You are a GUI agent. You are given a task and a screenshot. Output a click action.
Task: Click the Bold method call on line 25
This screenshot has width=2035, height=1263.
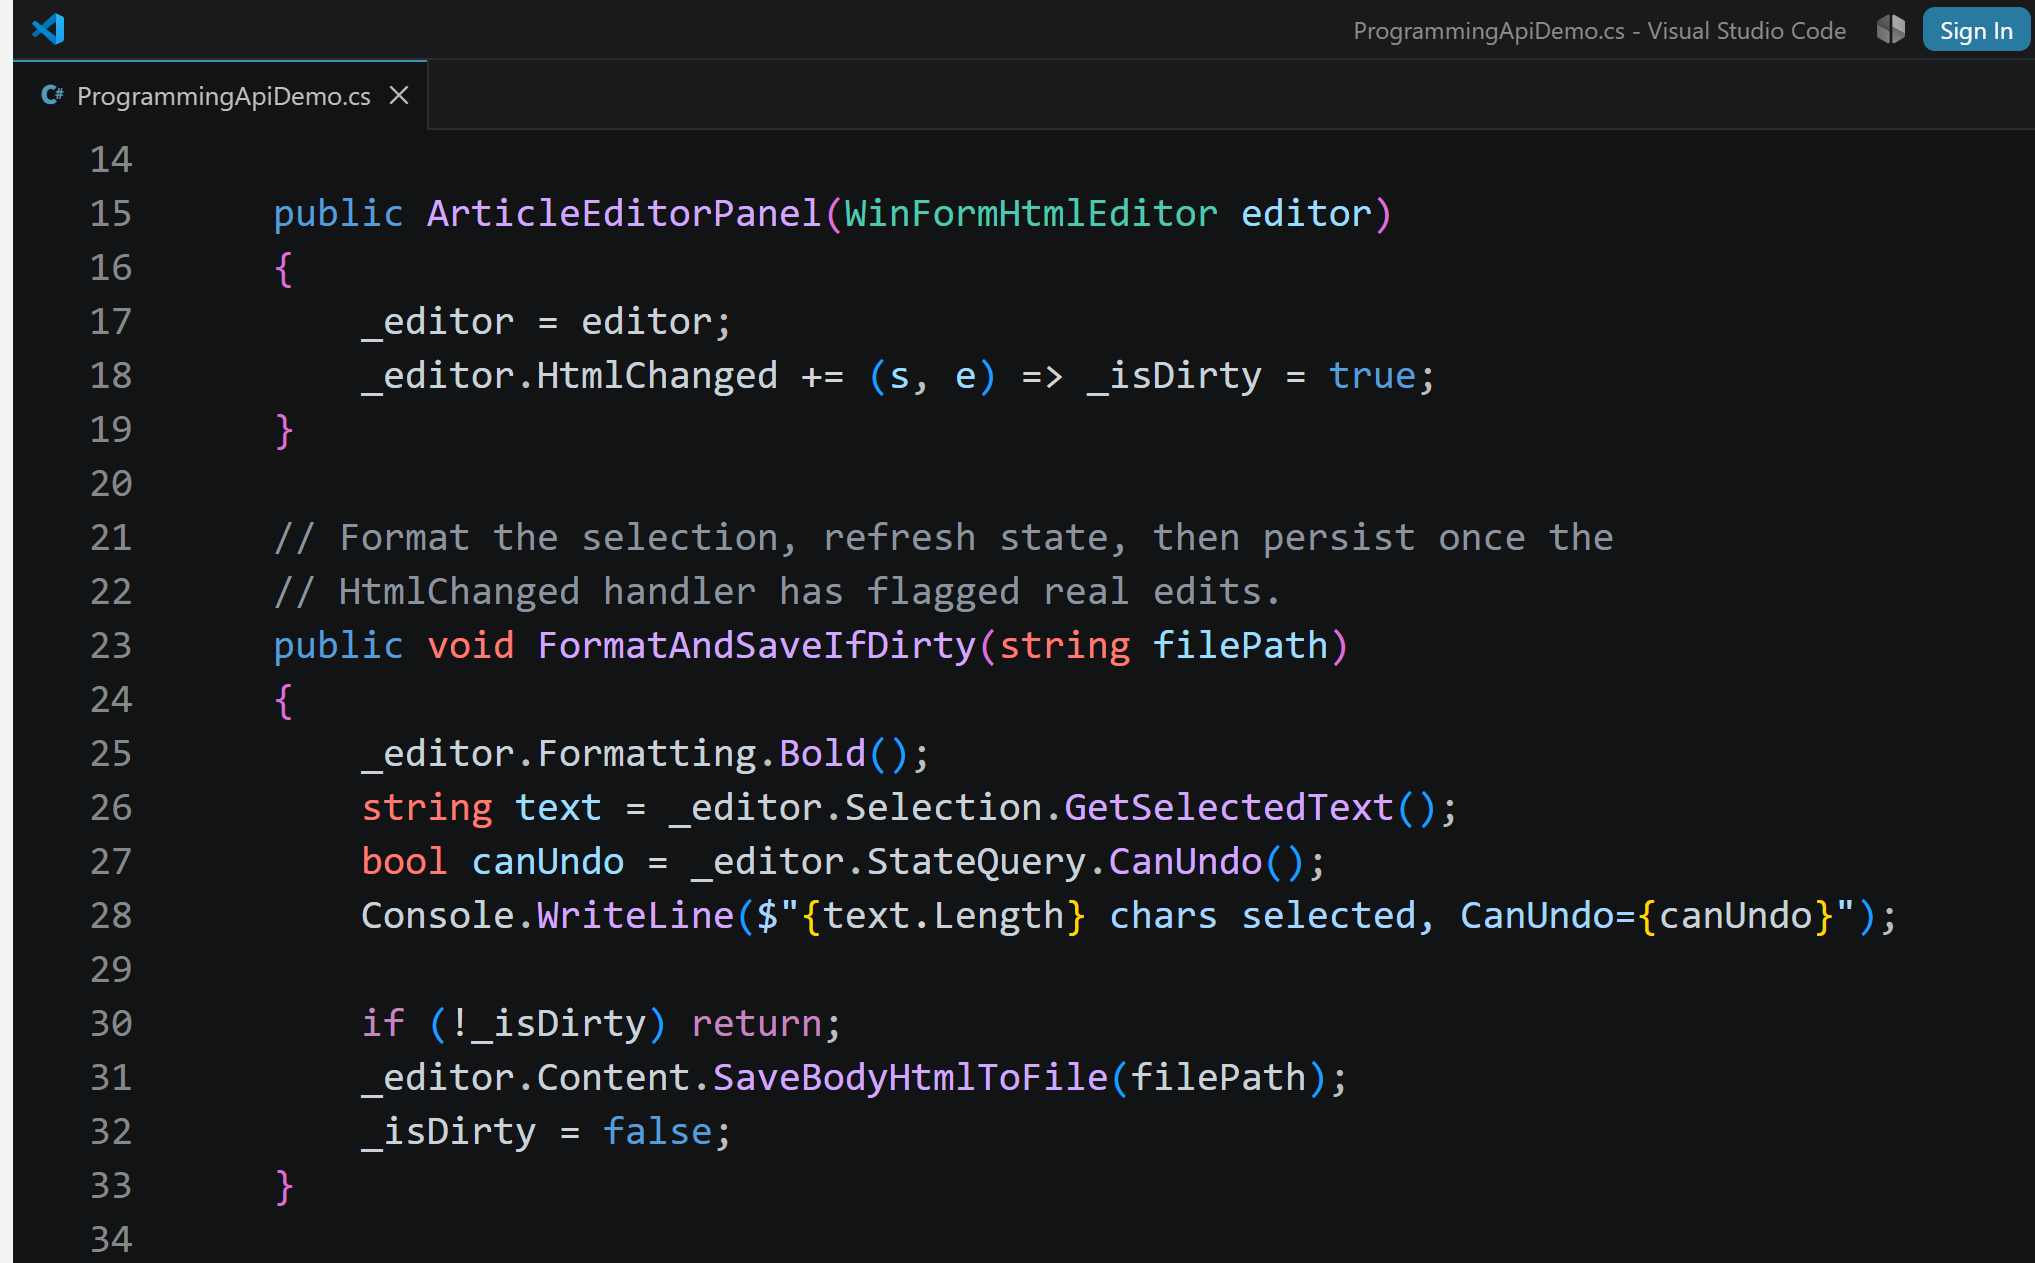[822, 753]
